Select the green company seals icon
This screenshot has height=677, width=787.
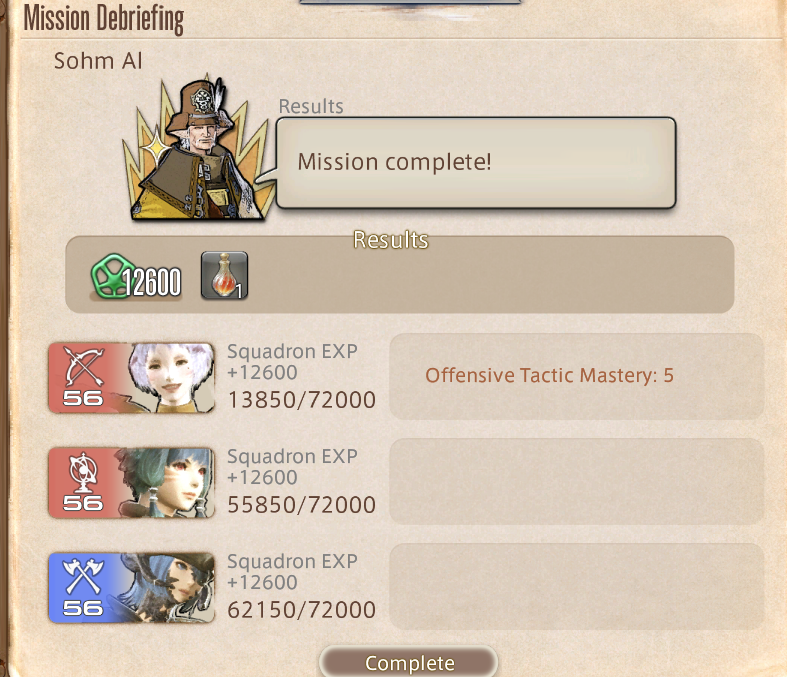tap(111, 276)
